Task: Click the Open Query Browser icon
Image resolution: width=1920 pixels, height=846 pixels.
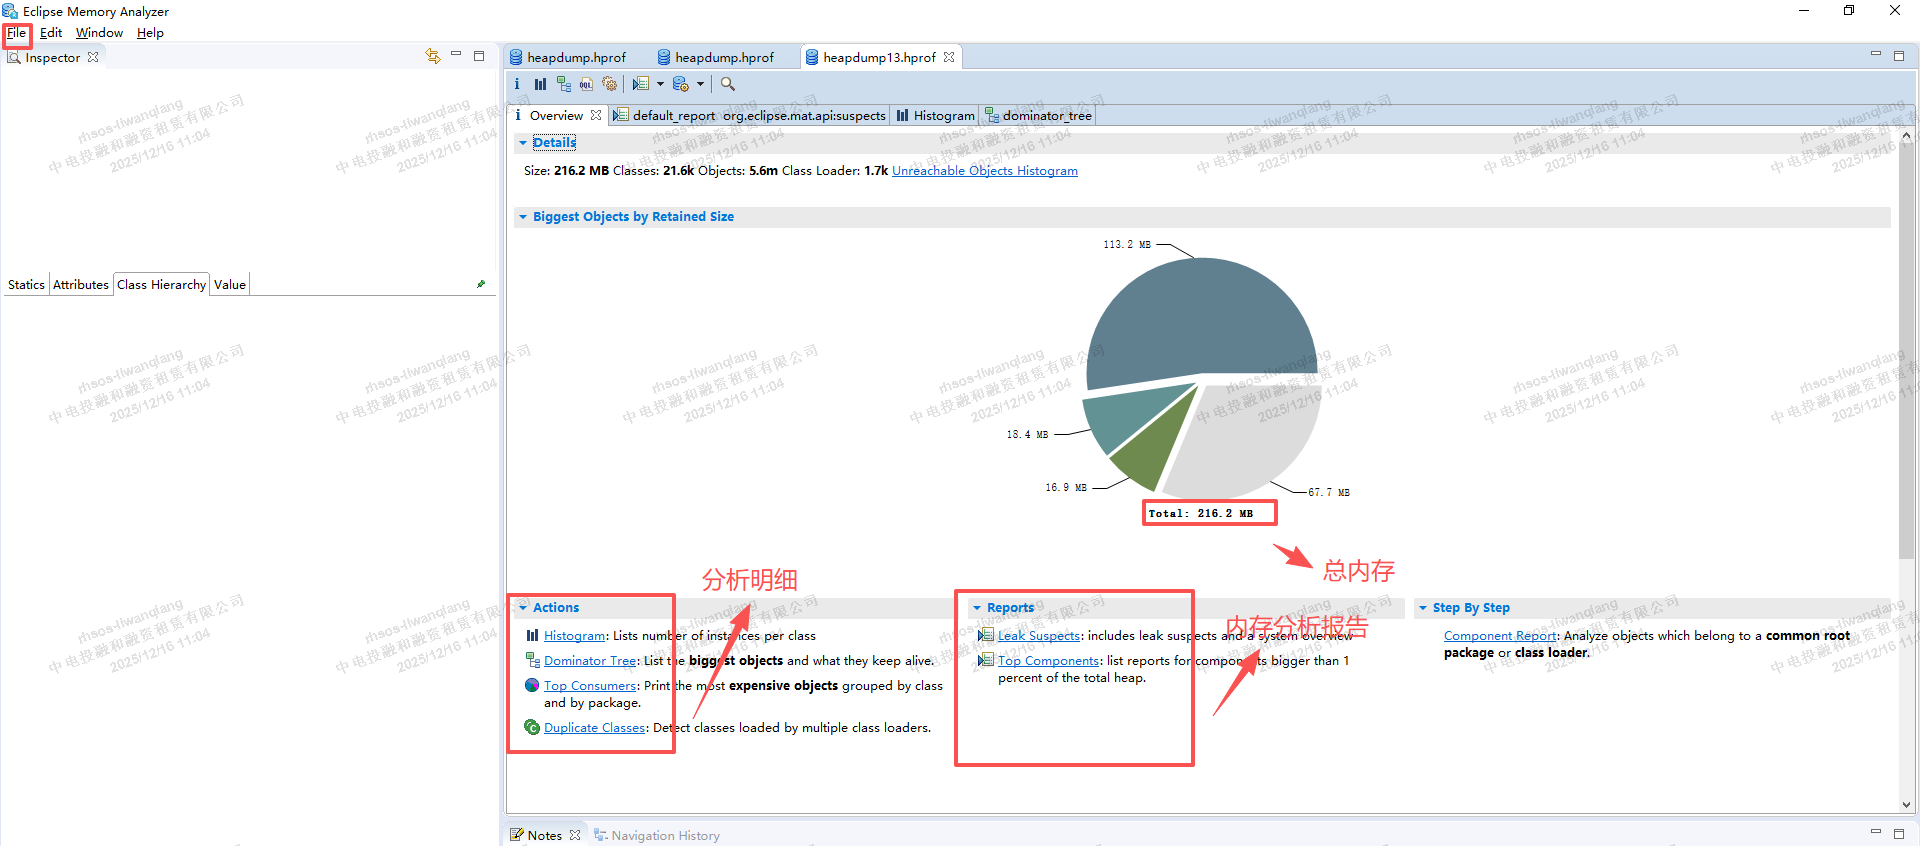Action: coord(681,84)
